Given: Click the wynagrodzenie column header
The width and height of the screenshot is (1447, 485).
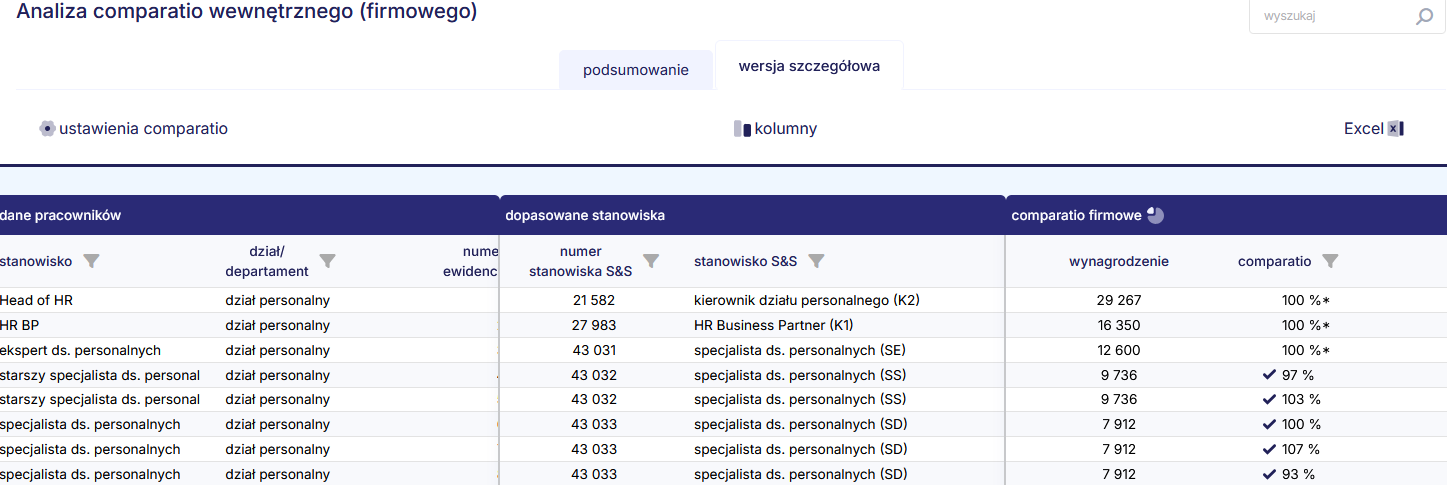Looking at the screenshot, I should point(1118,261).
